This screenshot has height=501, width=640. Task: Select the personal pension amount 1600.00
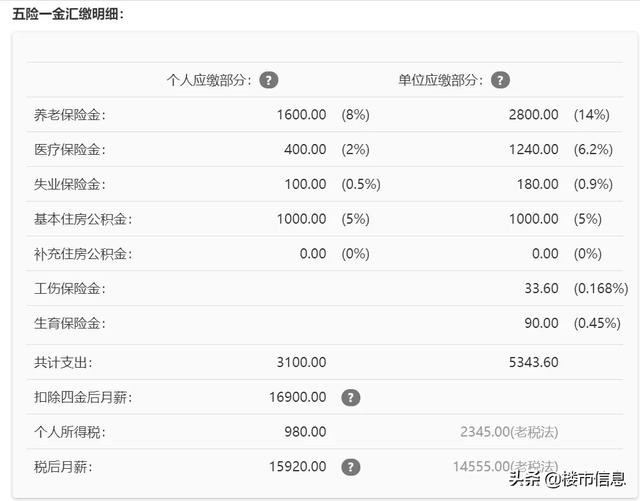(x=301, y=115)
